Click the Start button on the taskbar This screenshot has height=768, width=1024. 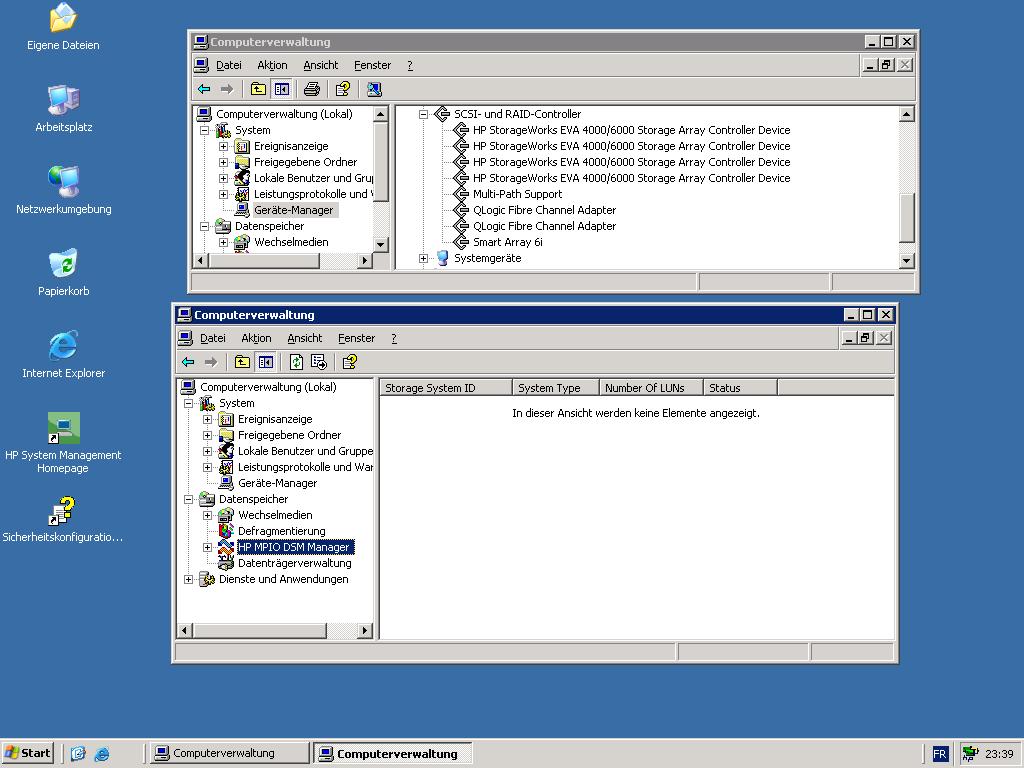27,753
